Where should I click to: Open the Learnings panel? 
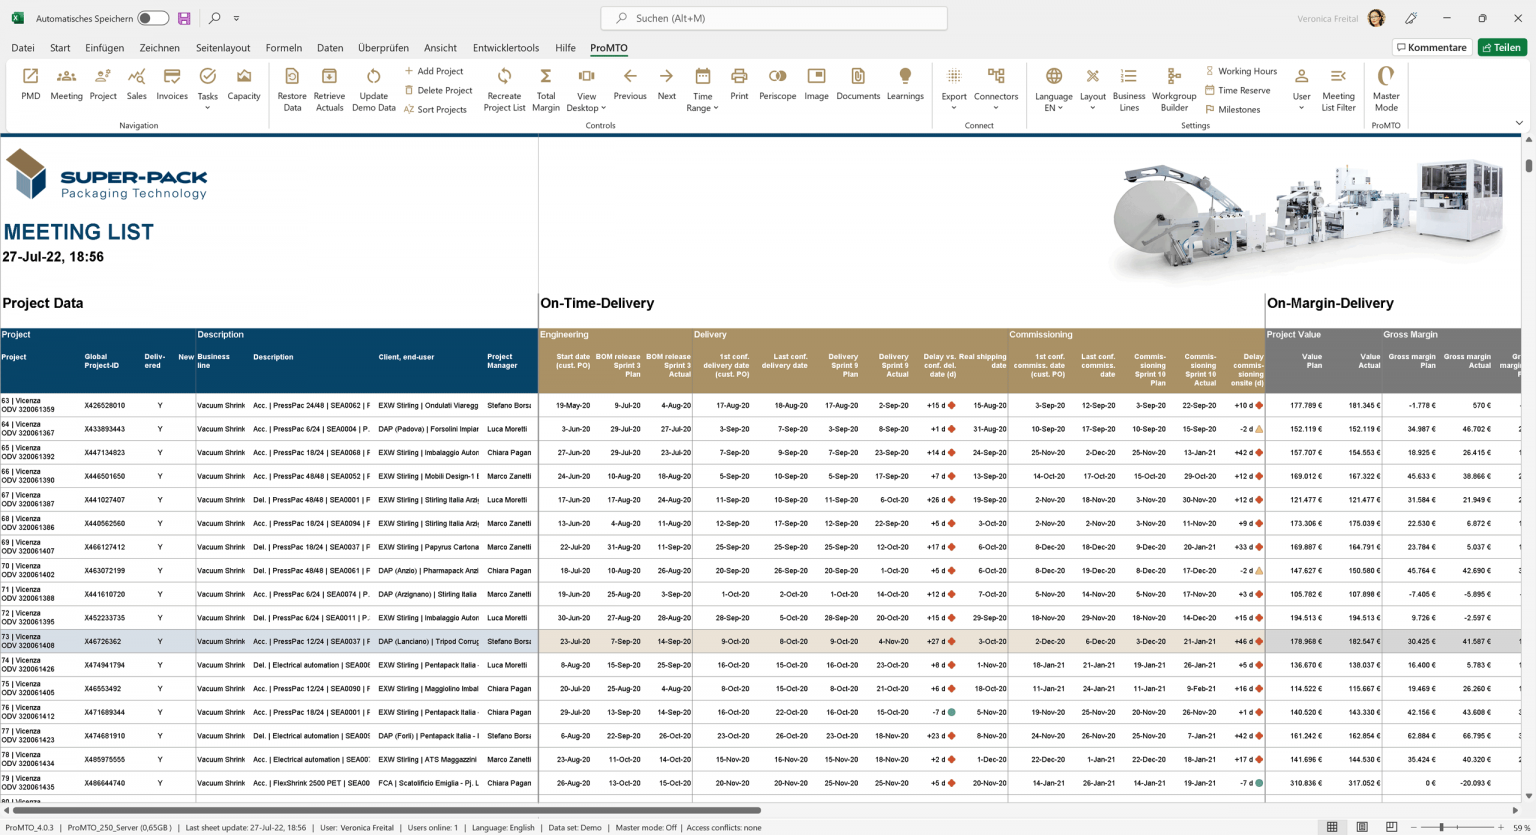[x=905, y=85]
